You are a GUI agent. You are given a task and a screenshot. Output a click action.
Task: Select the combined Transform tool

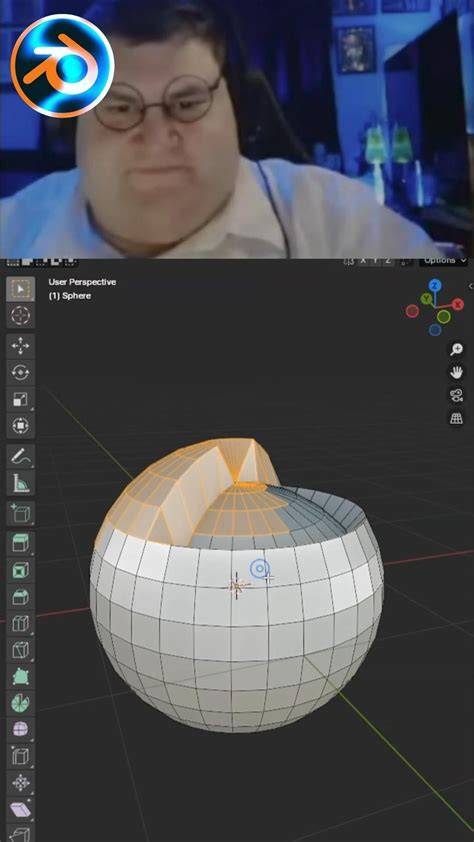(20, 426)
